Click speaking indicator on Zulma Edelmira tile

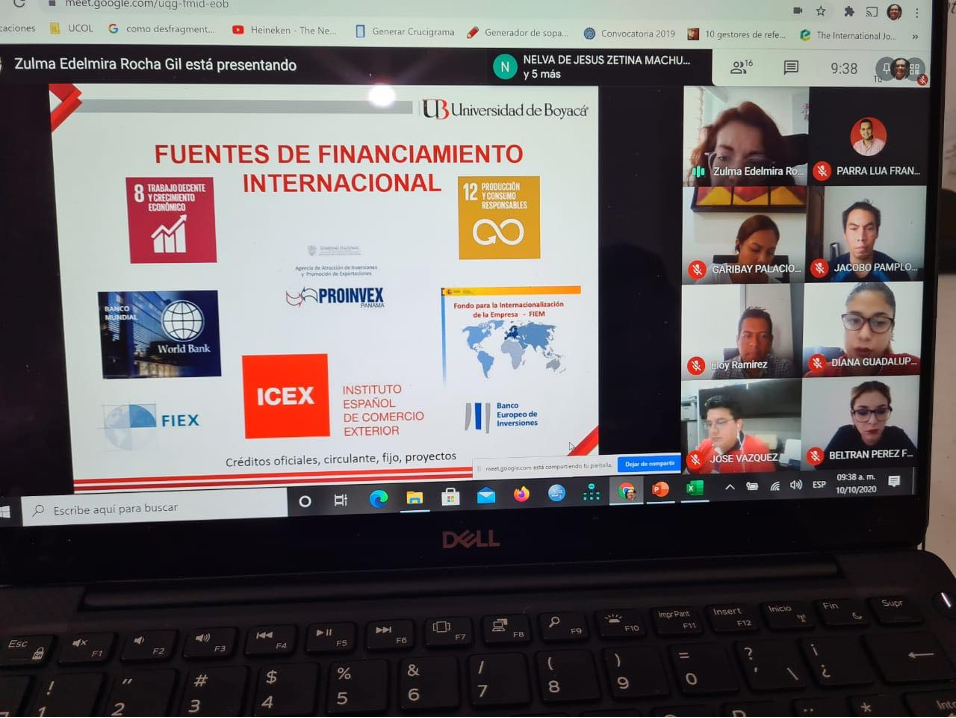pos(699,172)
